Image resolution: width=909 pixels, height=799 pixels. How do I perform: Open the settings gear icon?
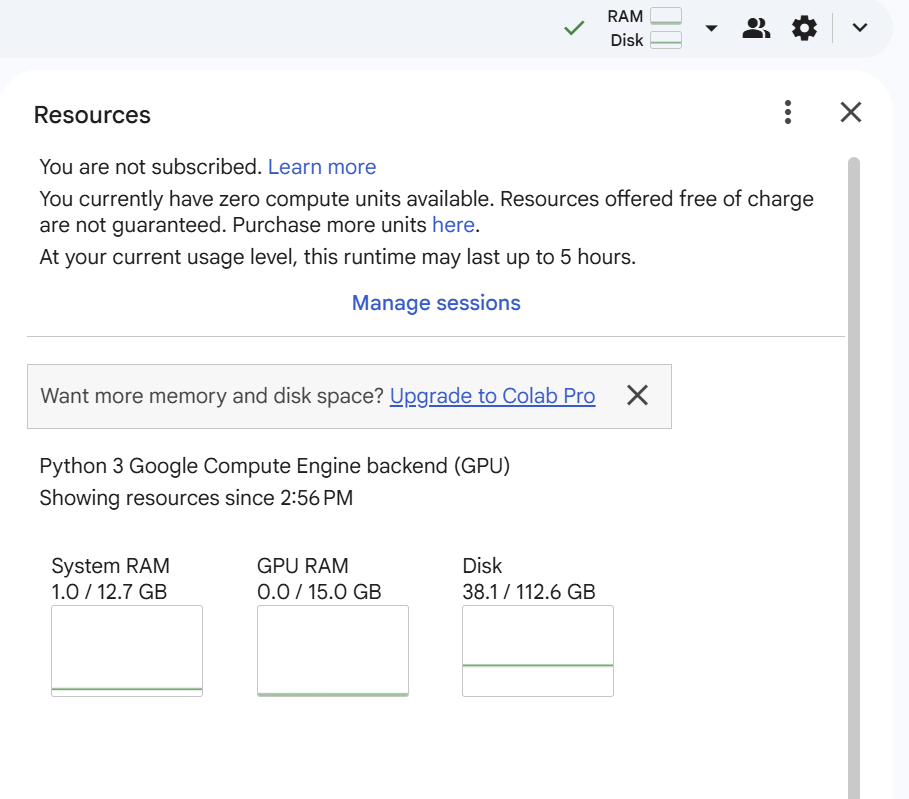804,28
